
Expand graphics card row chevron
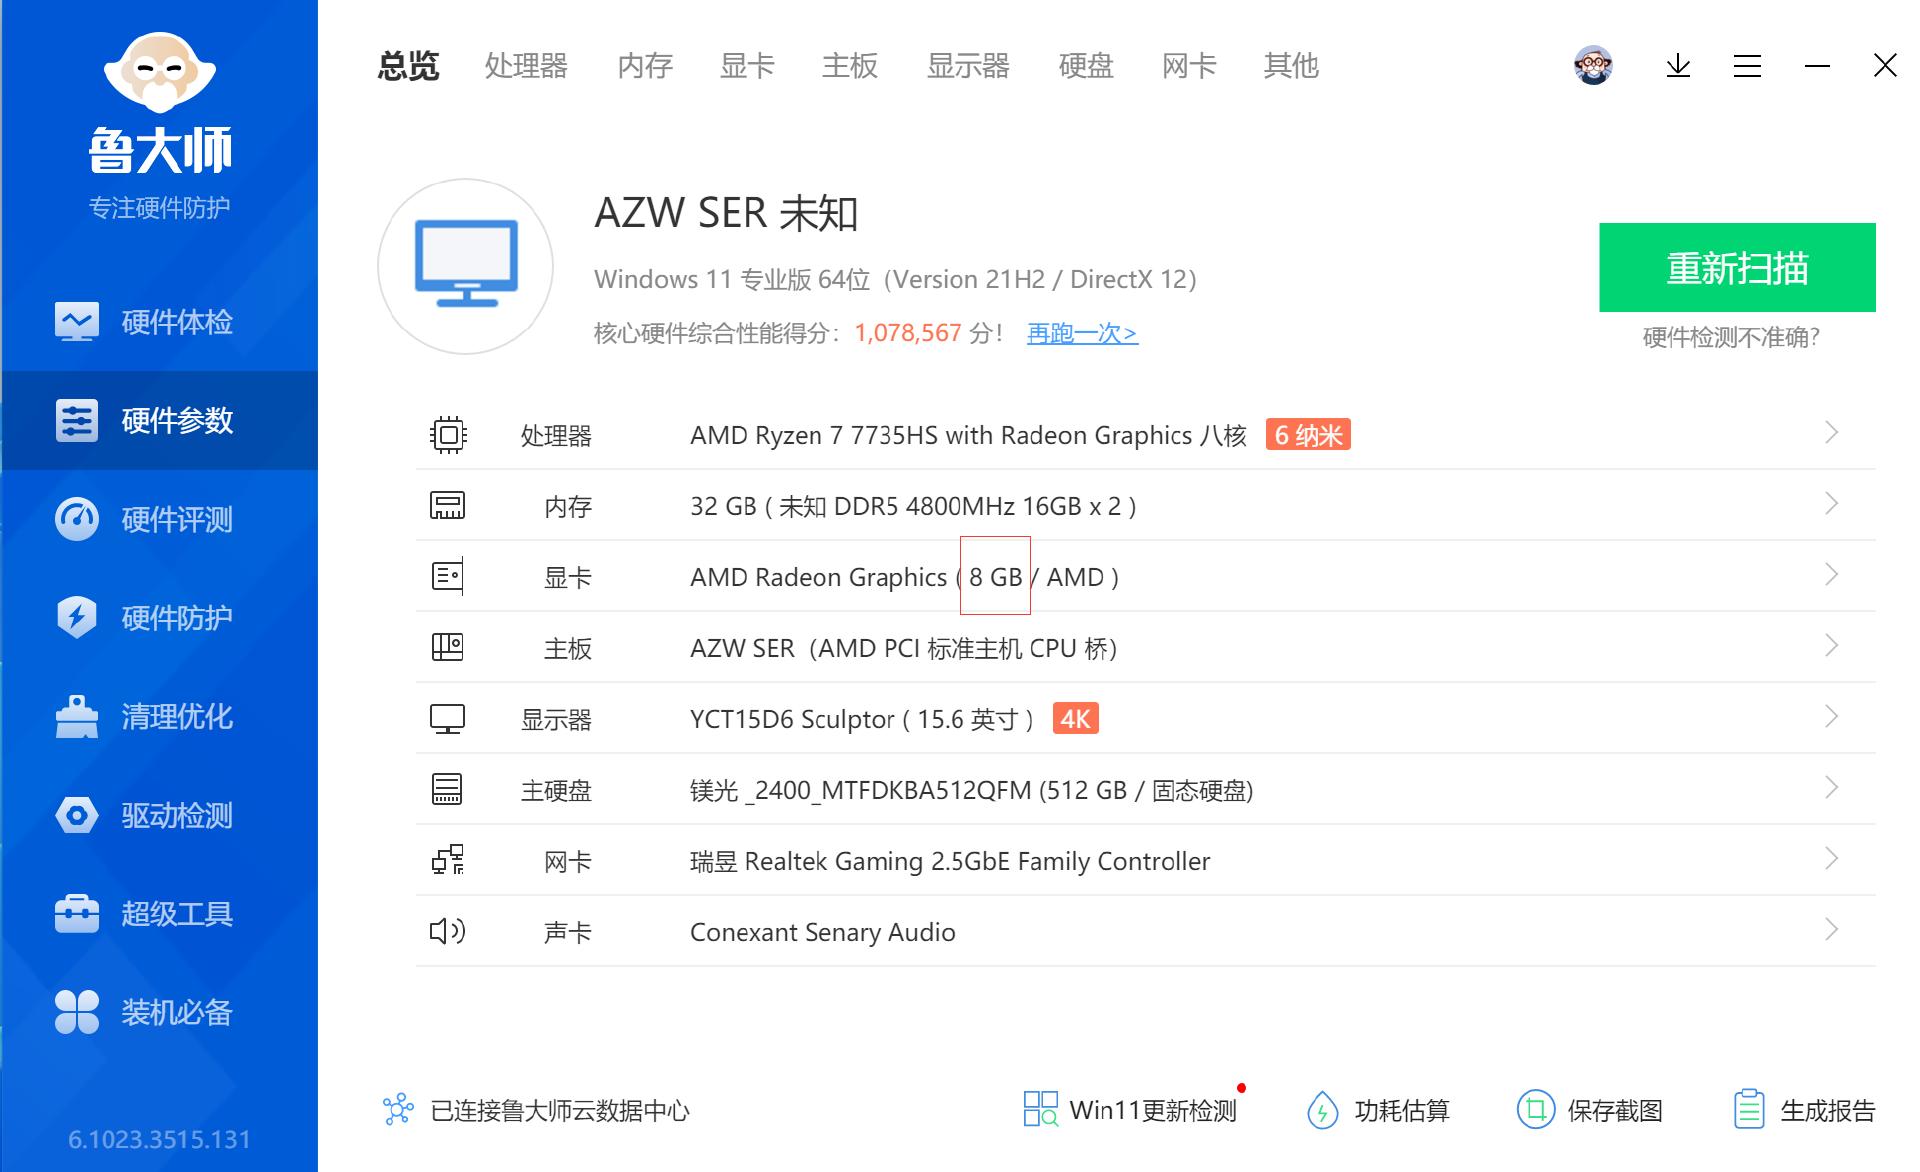(x=1831, y=574)
